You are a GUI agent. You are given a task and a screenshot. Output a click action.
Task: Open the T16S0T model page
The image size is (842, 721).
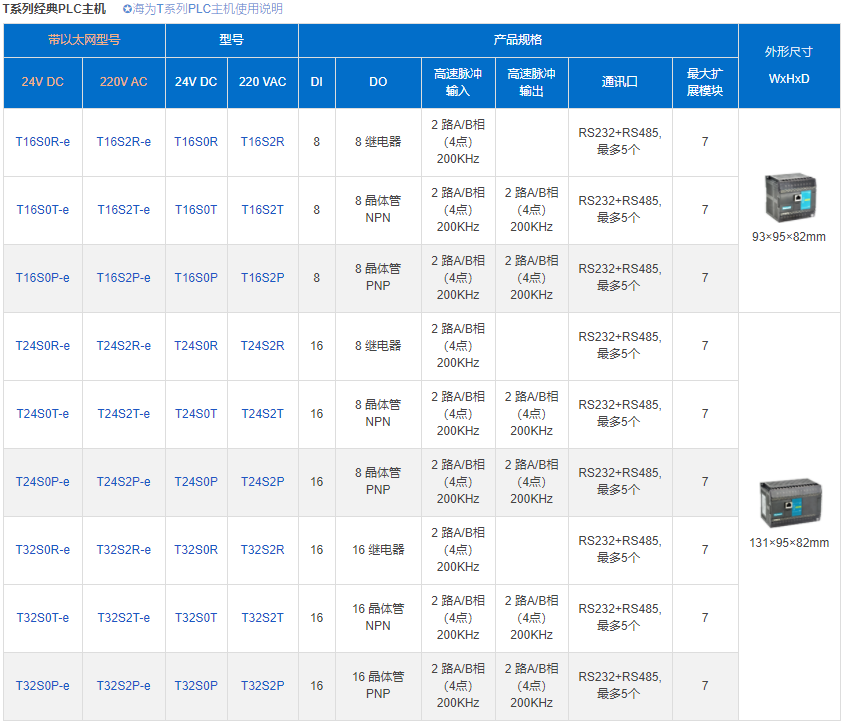196,210
